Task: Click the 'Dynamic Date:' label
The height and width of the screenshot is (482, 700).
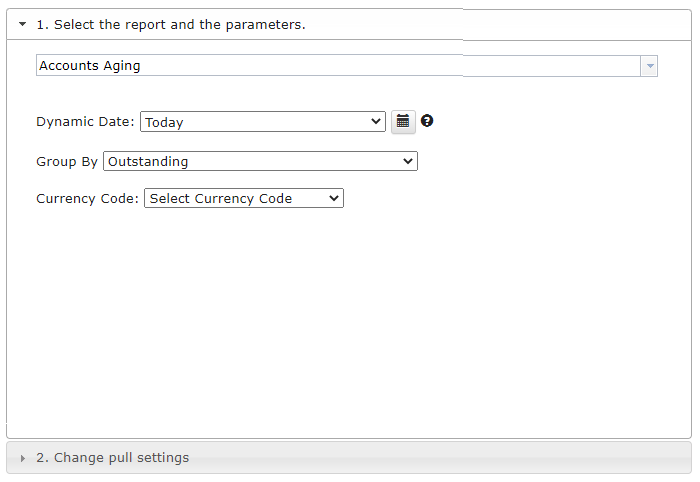Action: (x=85, y=122)
